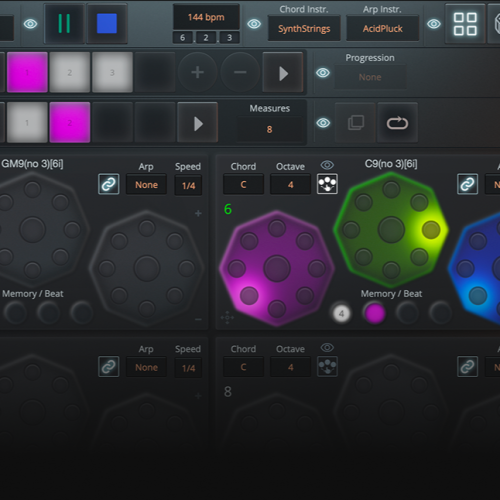Click the dice randomize icon in C9 panel
The image size is (500, 500).
pos(327,184)
